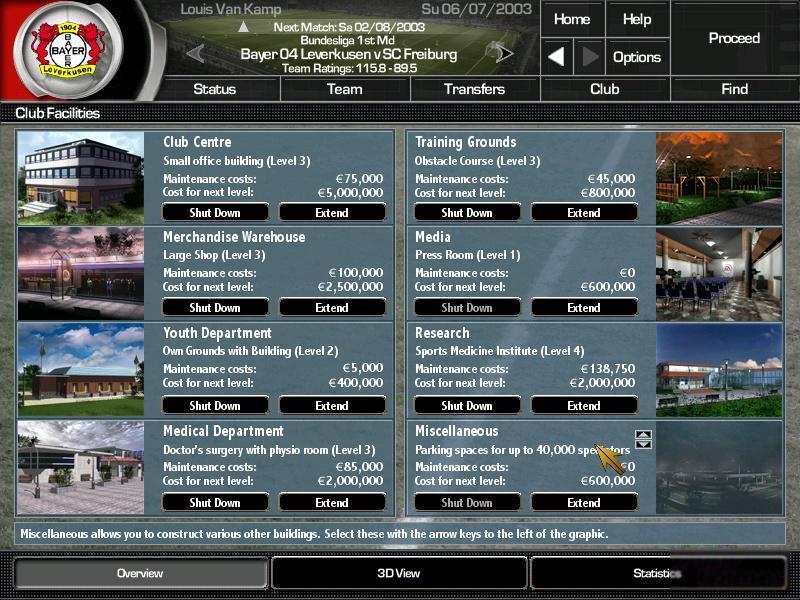Extend the Media press room

click(x=584, y=307)
